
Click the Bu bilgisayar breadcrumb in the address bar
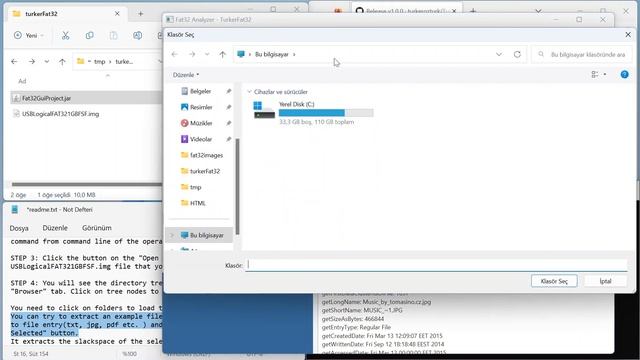[272, 54]
